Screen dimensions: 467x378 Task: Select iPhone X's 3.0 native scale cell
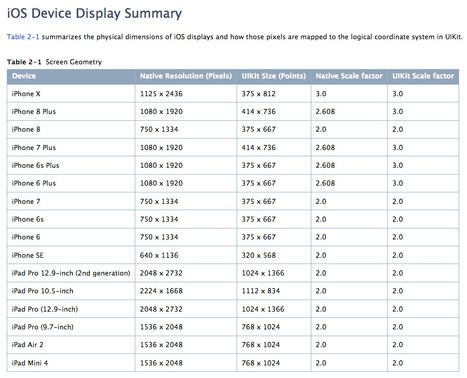(349, 94)
